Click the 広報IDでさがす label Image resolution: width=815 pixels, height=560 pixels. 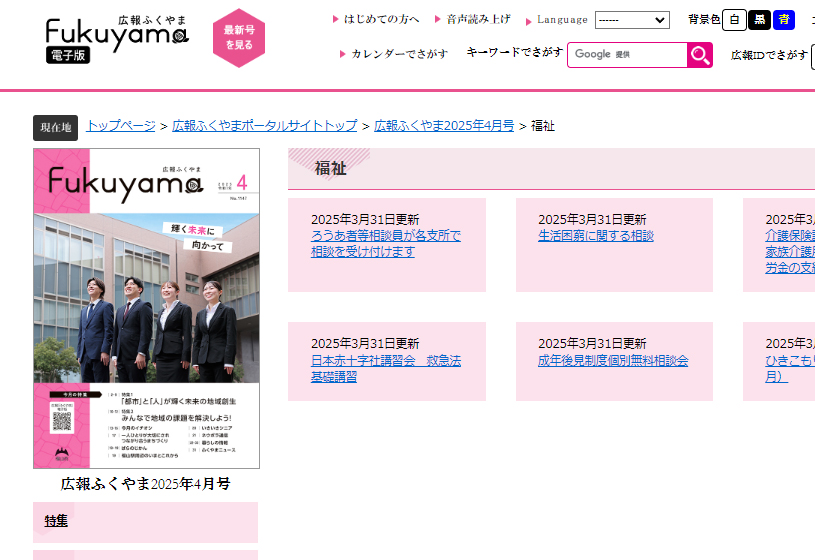point(769,55)
